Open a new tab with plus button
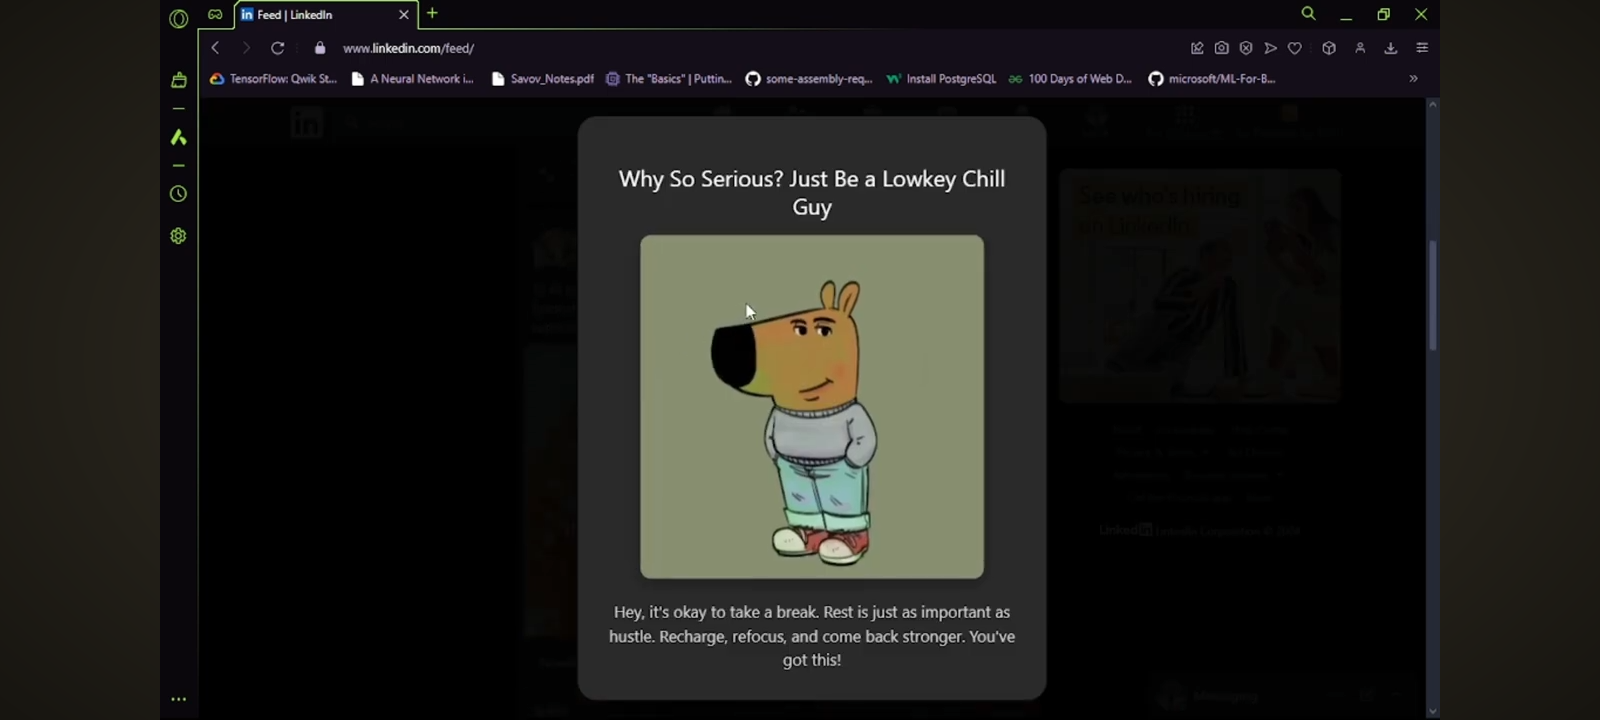 432,13
